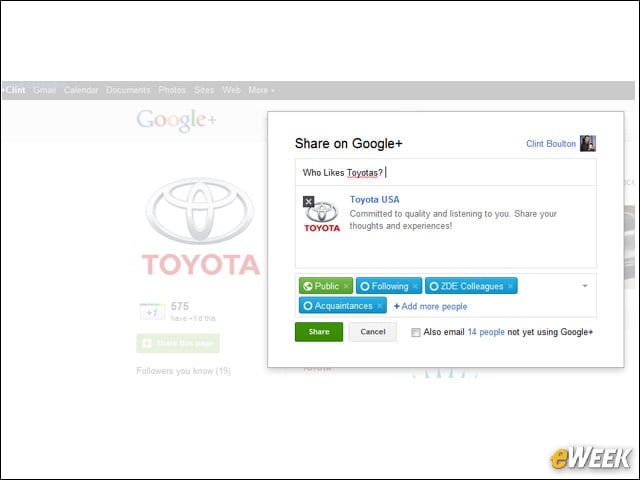Click Clint Boulton's profile photo
This screenshot has height=480, width=640.
click(588, 143)
